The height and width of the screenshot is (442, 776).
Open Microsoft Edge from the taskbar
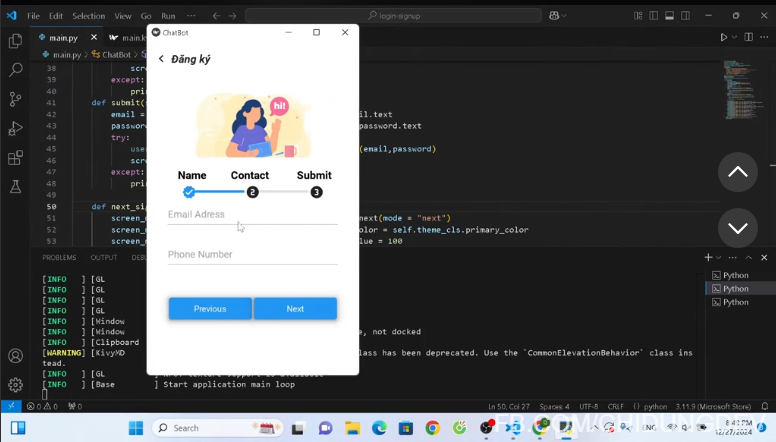pyautogui.click(x=379, y=428)
